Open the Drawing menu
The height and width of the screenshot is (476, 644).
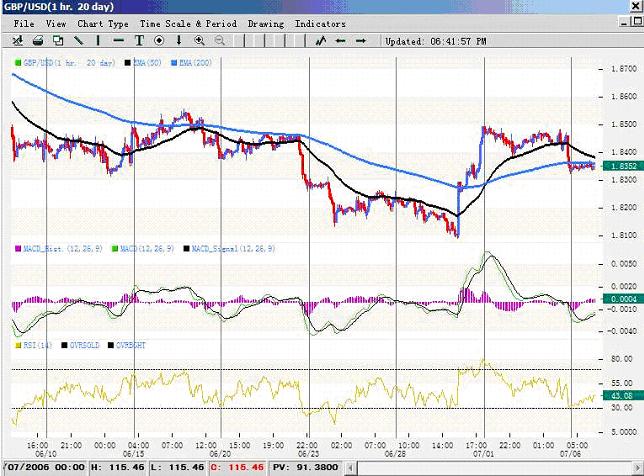[x=265, y=23]
